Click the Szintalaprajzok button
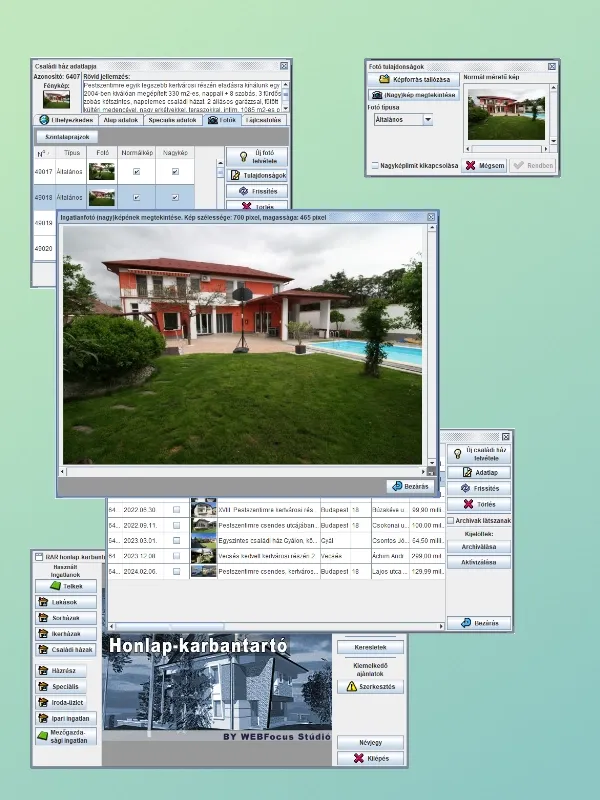The image size is (600, 800). pyautogui.click(x=67, y=137)
